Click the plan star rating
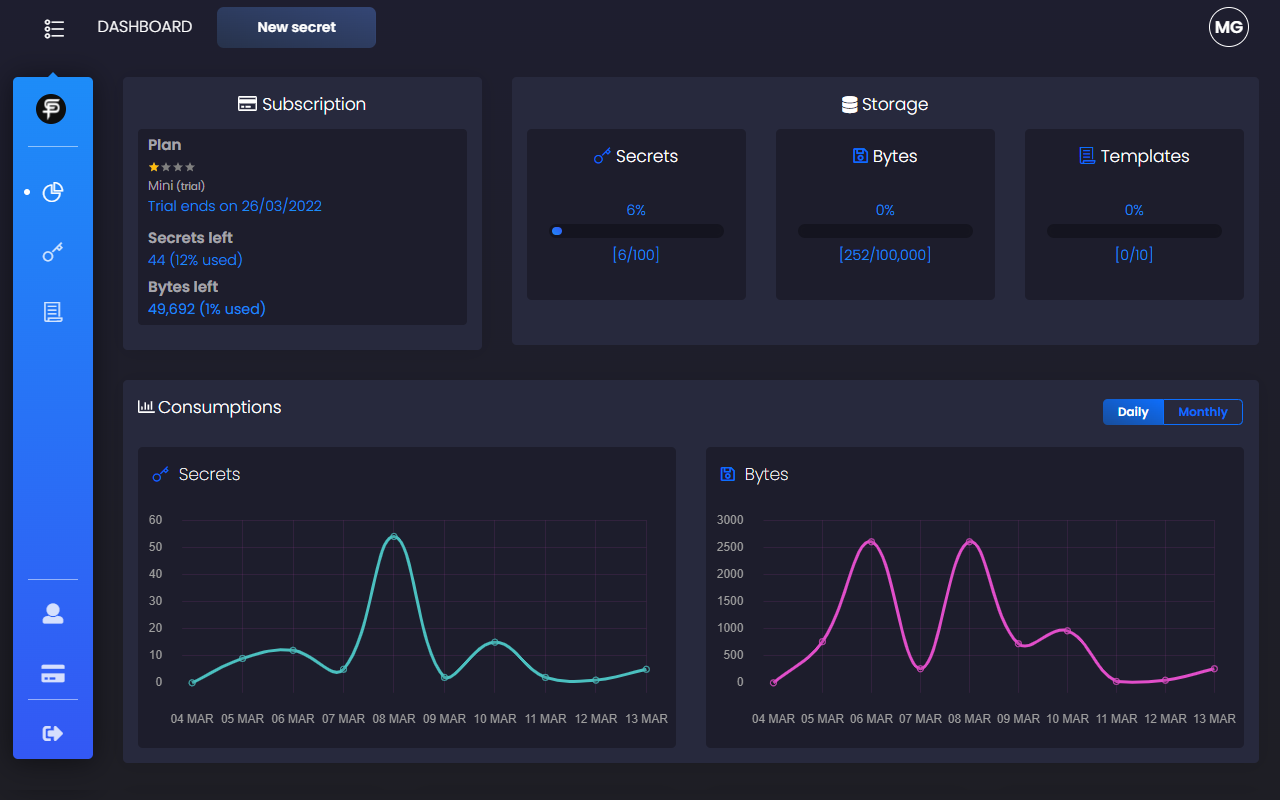 point(171,167)
